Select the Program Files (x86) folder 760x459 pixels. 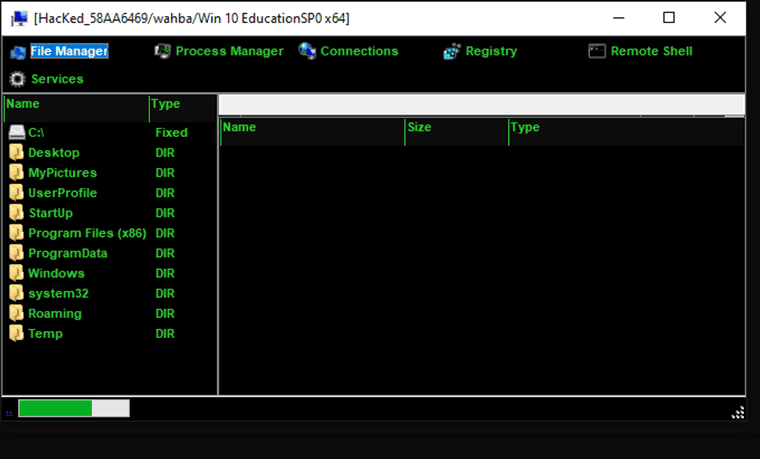87,233
